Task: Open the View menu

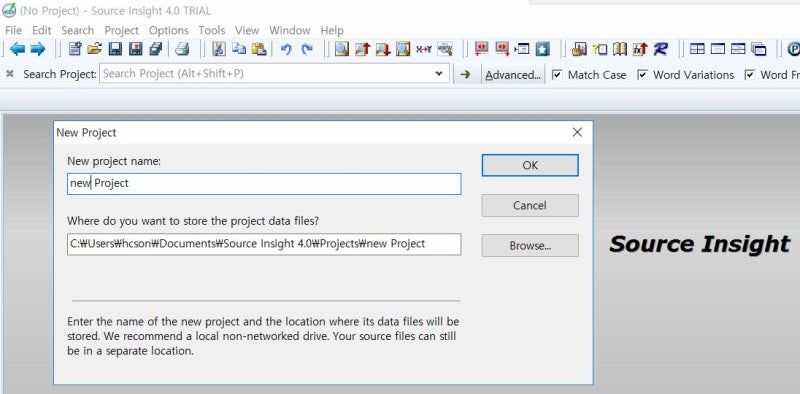Action: tap(247, 30)
